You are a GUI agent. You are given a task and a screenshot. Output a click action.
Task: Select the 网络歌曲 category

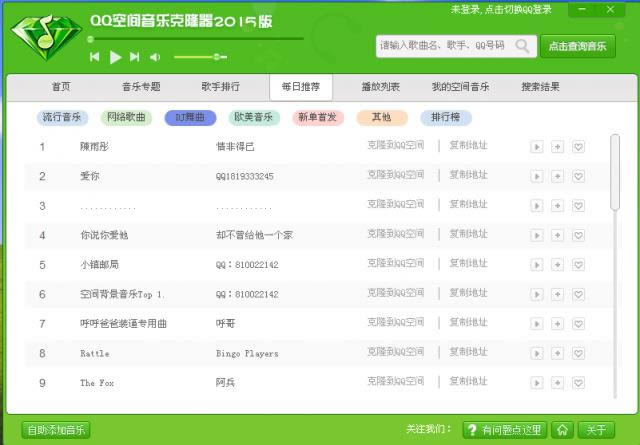[126, 117]
